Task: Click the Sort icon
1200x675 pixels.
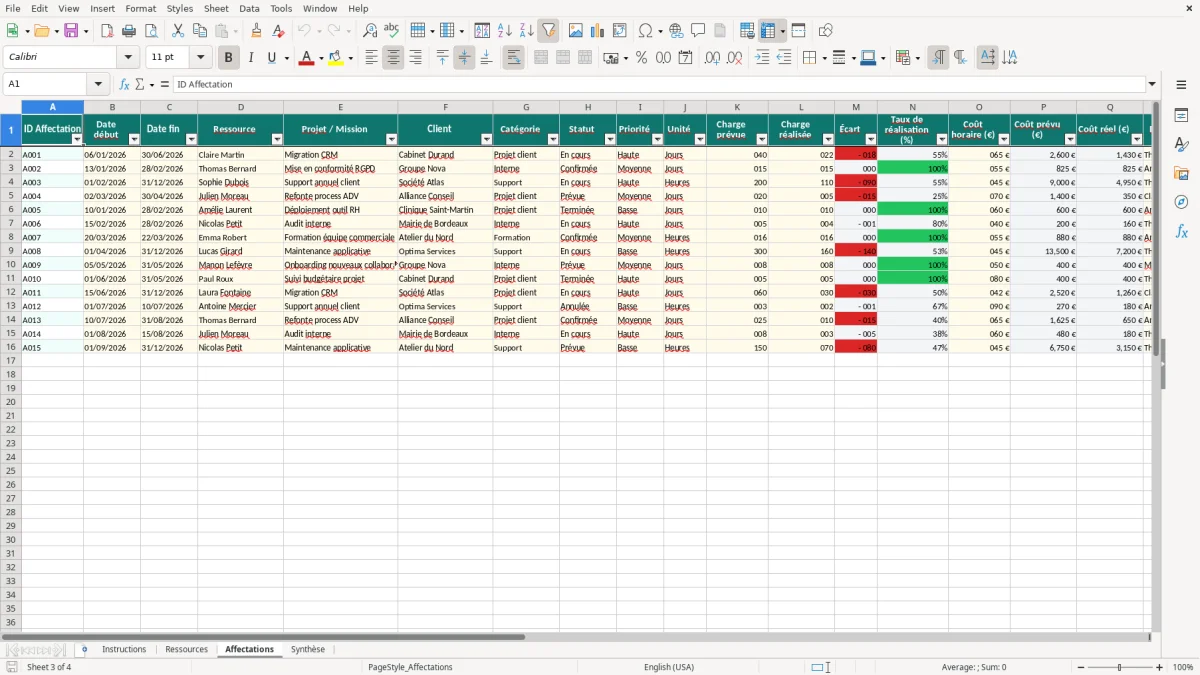Action: 482,31
